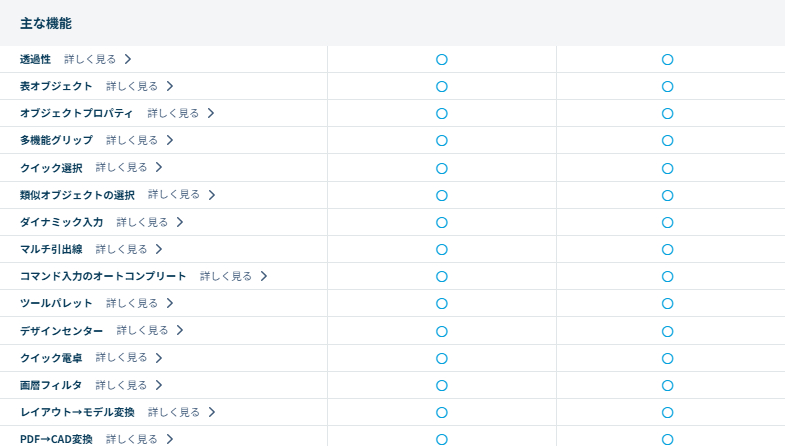Click the 主な機能 section header
This screenshot has width=785, height=446.
tap(46, 23)
